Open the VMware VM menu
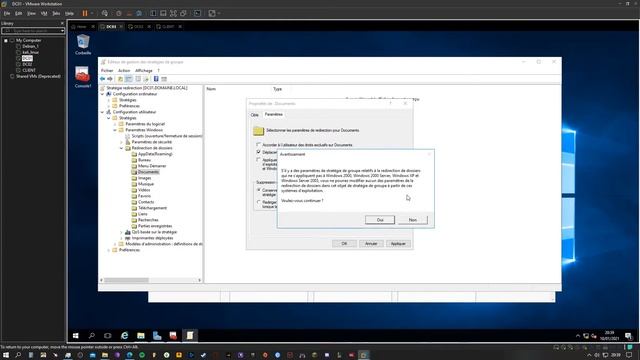This screenshot has width=640, height=360. [x=44, y=13]
